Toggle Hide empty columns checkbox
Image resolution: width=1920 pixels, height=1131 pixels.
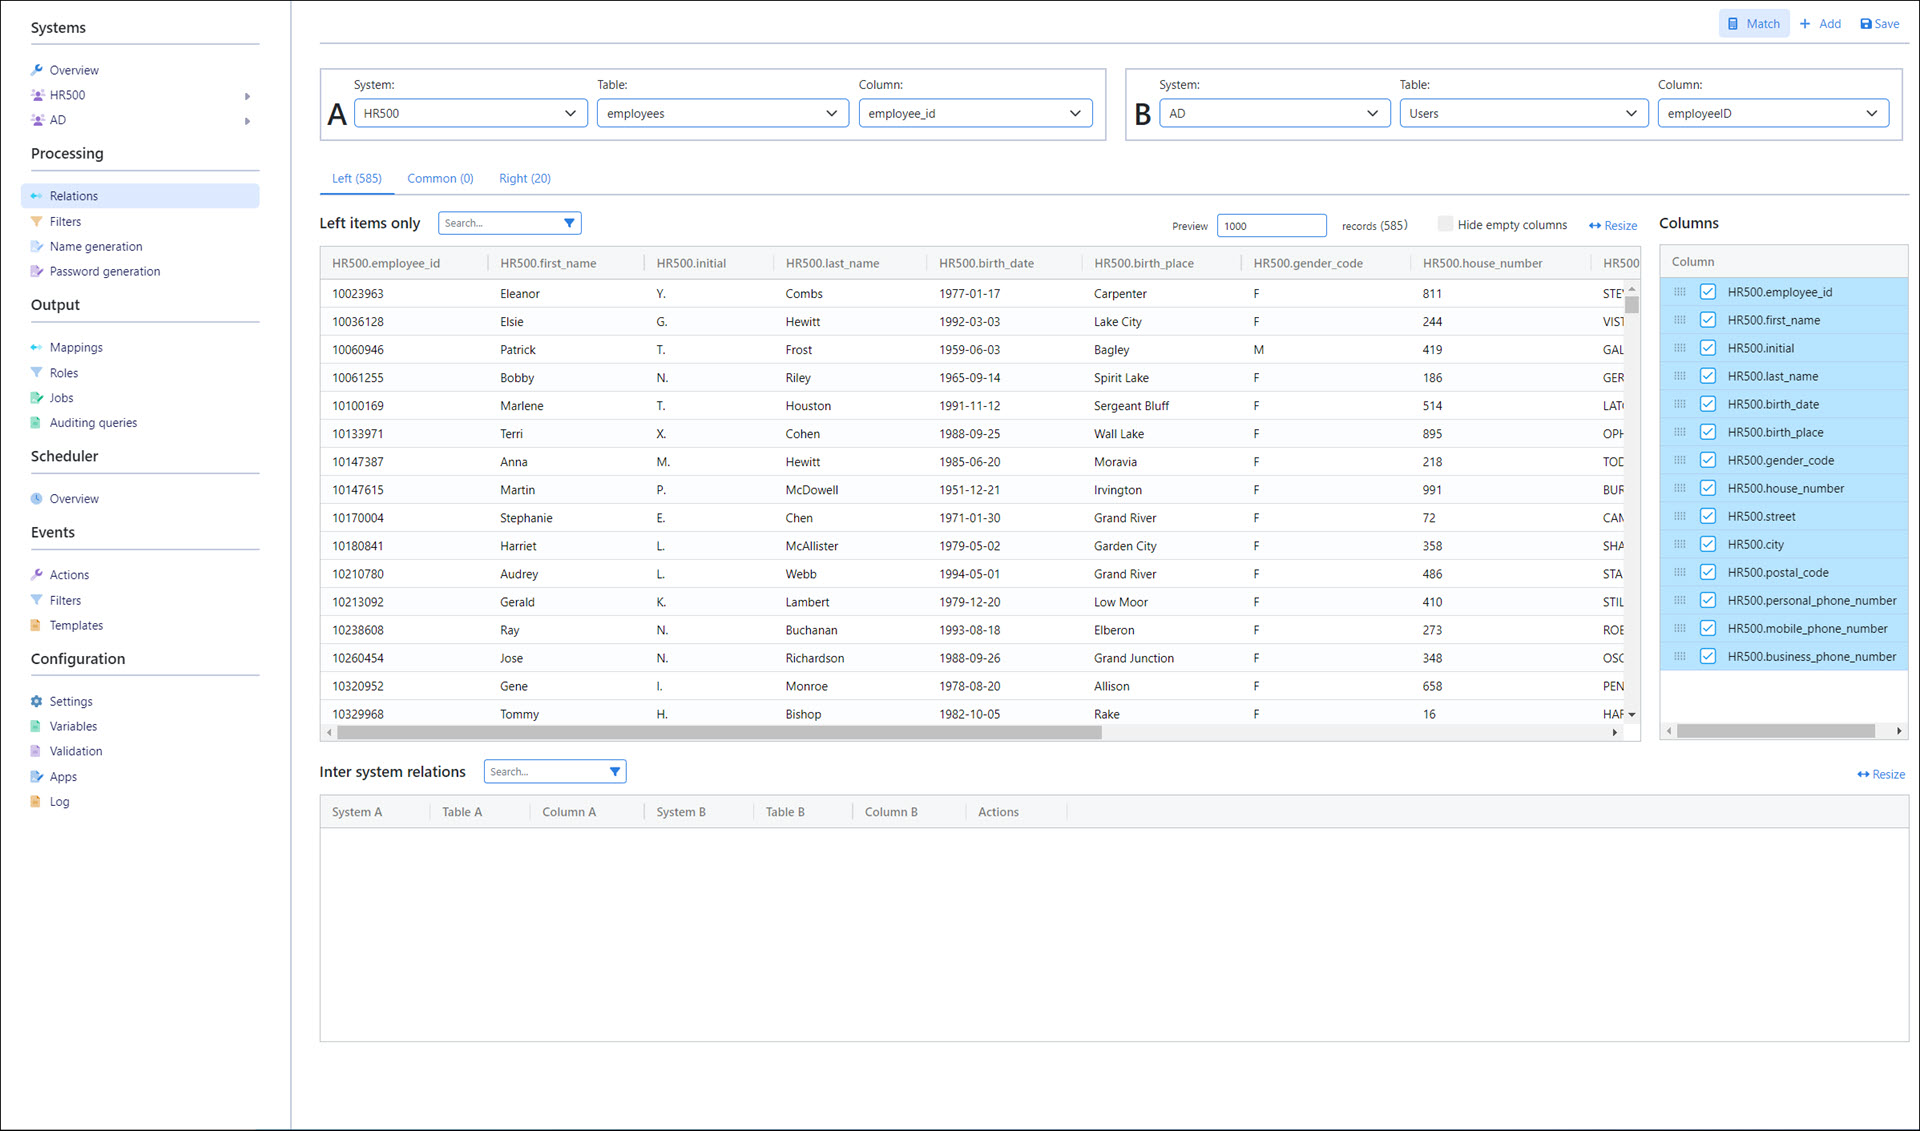[1445, 224]
